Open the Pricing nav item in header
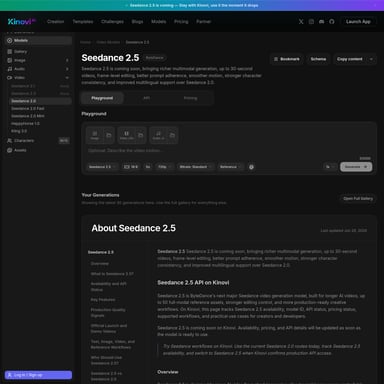This screenshot has width=384, height=384. click(181, 22)
